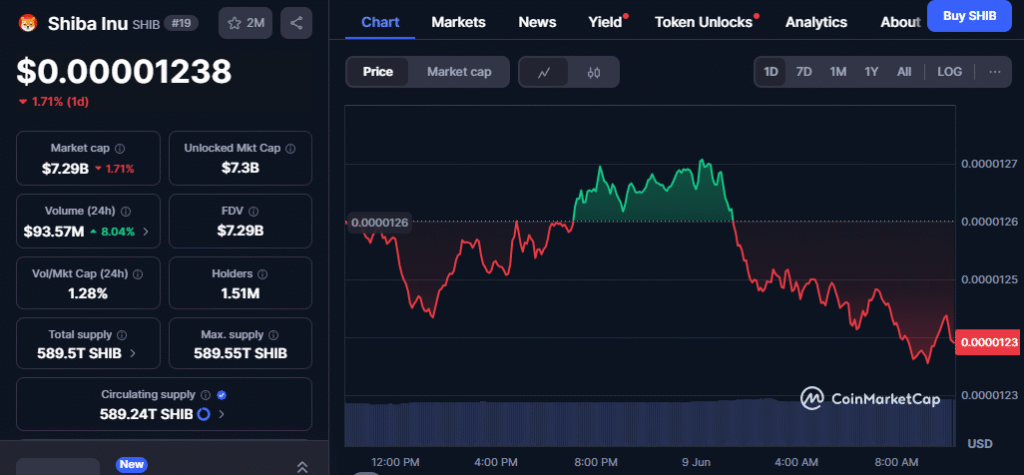Select the All time range
This screenshot has height=475, width=1024.
[904, 72]
